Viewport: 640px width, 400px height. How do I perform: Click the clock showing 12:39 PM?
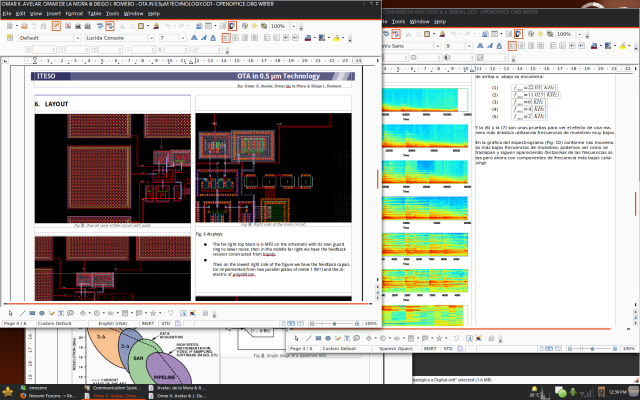pos(619,392)
